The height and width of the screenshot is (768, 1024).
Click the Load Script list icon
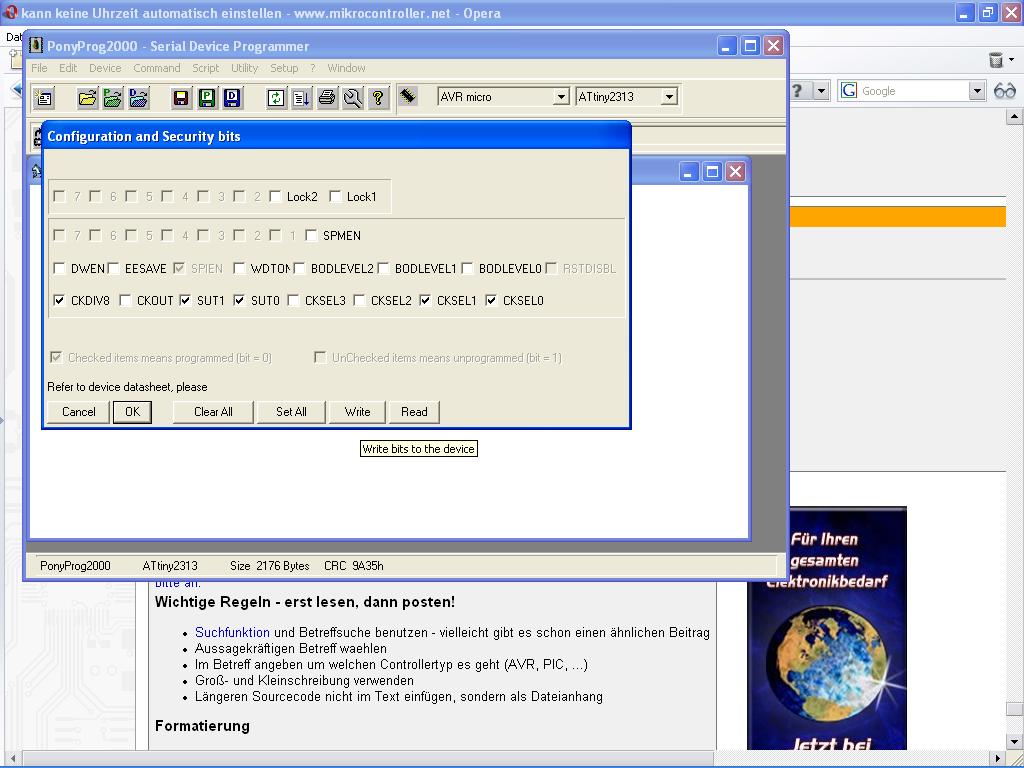pyautogui.click(x=302, y=98)
